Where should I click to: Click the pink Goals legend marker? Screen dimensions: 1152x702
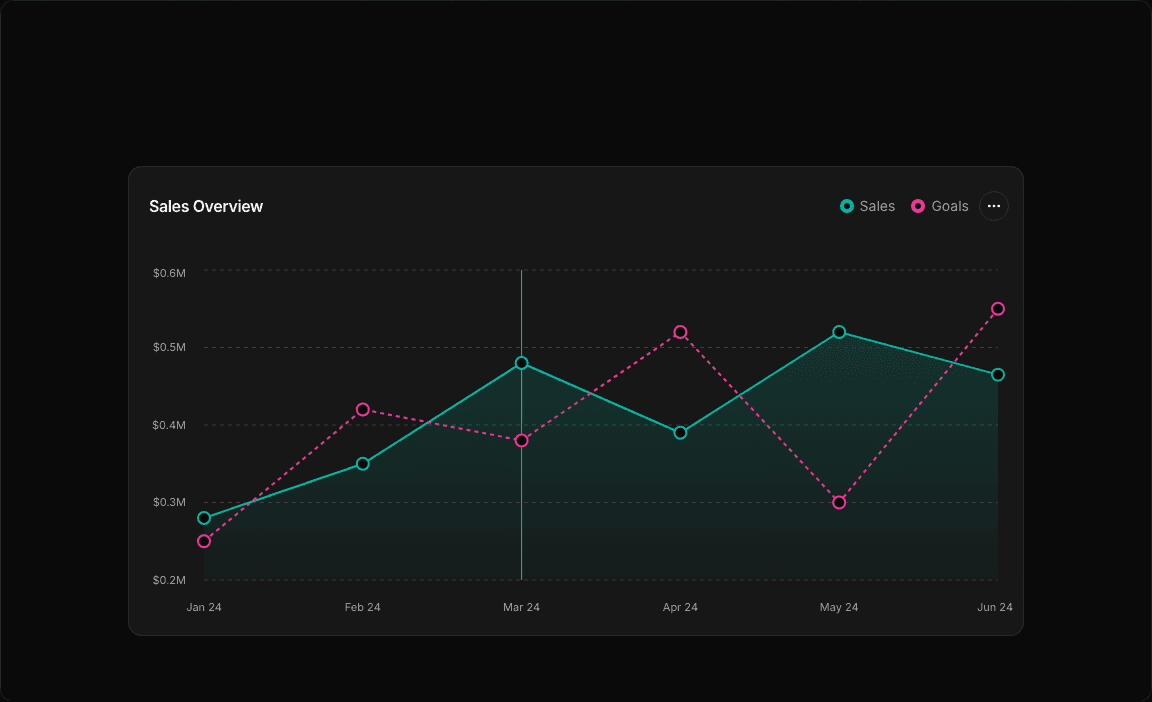(x=918, y=206)
